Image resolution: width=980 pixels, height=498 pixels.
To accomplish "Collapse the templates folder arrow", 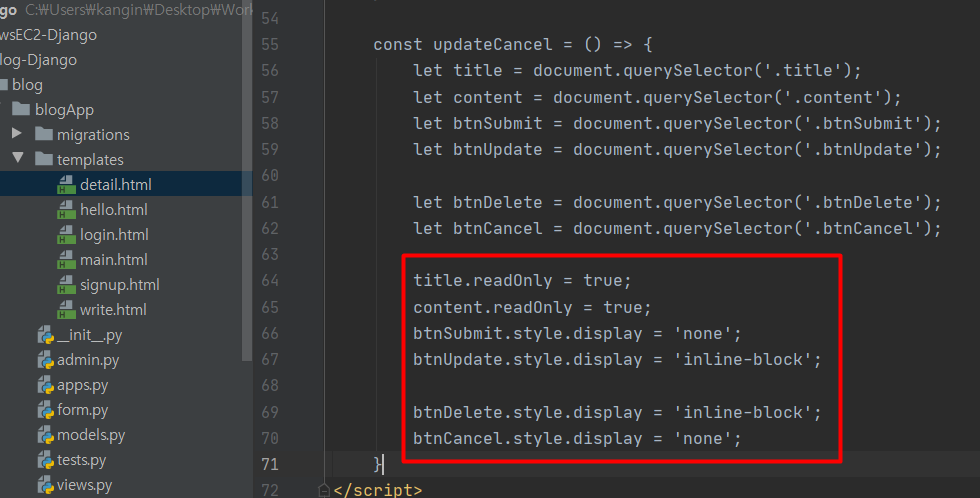I will pyautogui.click(x=18, y=158).
